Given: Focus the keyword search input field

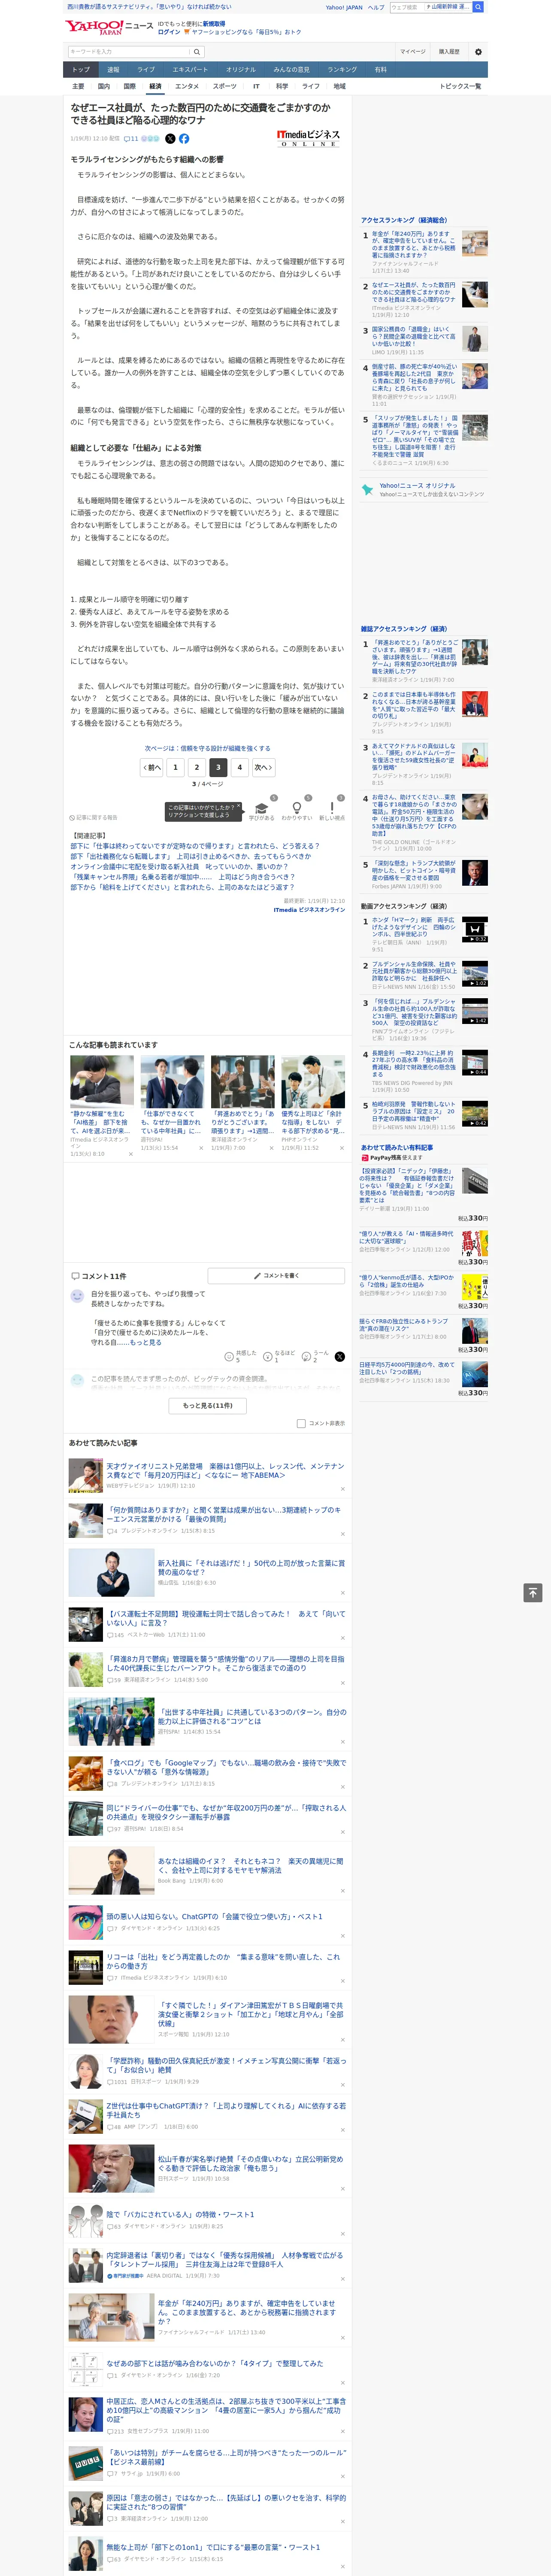Looking at the screenshot, I should (x=129, y=52).
